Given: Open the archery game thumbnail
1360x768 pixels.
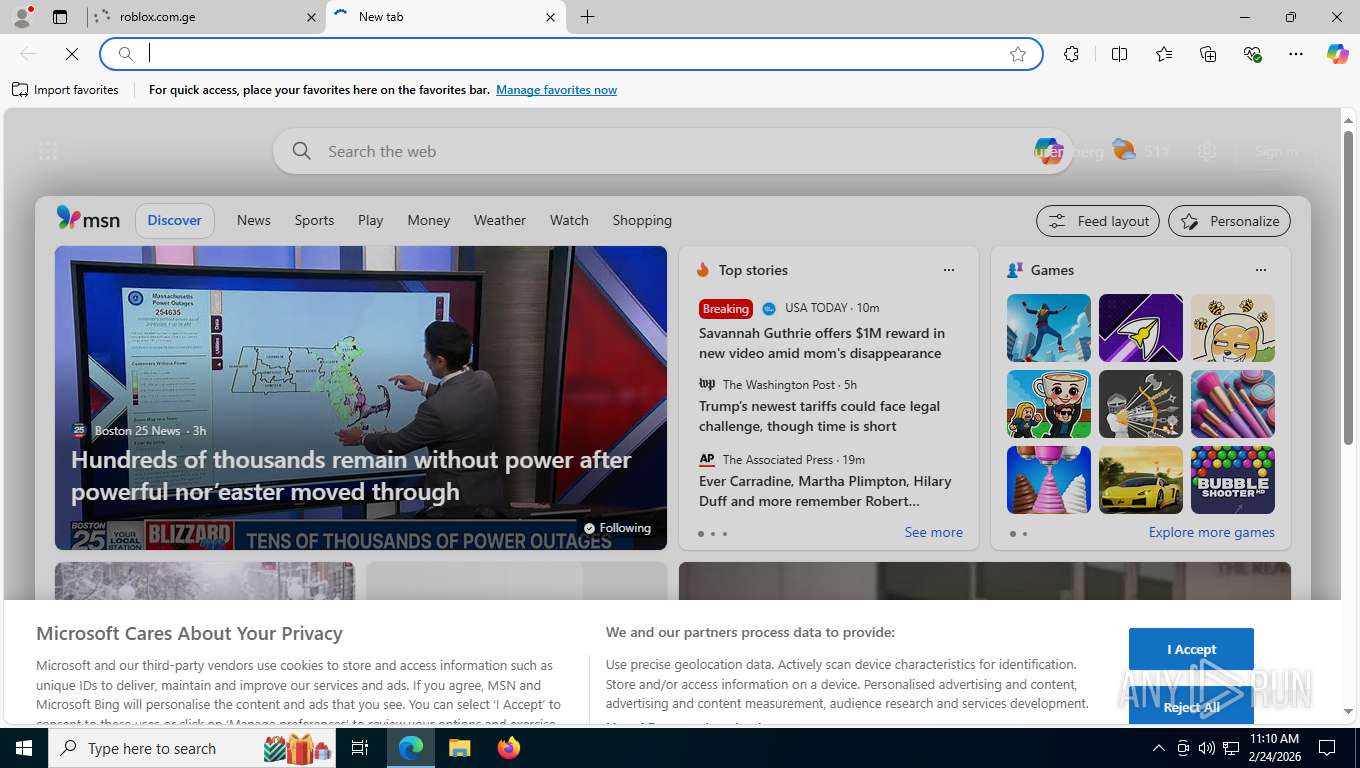Looking at the screenshot, I should (1141, 404).
